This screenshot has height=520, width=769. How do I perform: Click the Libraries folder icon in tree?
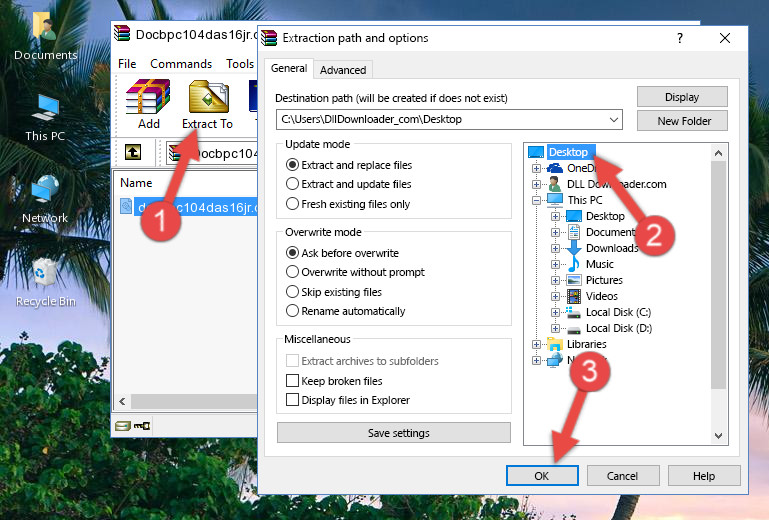555,344
